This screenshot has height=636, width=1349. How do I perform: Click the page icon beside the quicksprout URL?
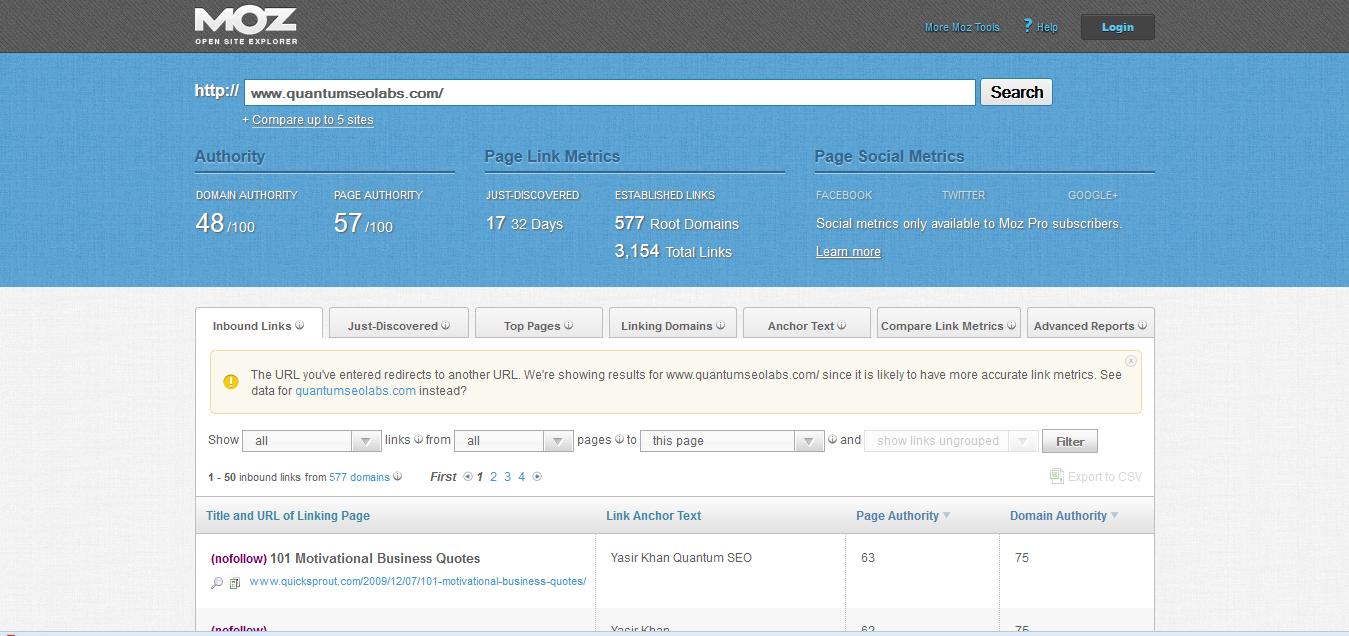pos(235,583)
